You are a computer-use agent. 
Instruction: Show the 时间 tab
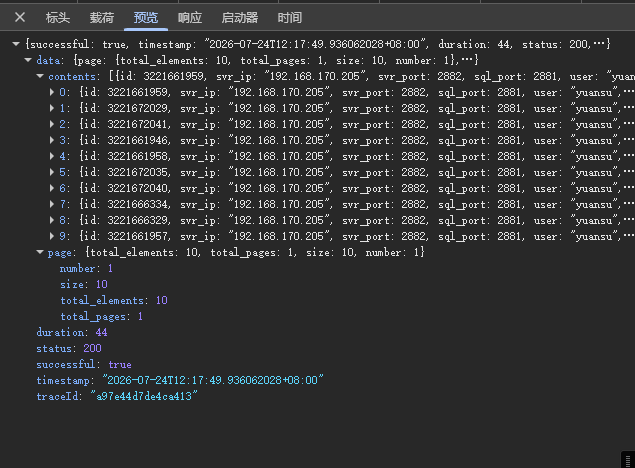[290, 18]
